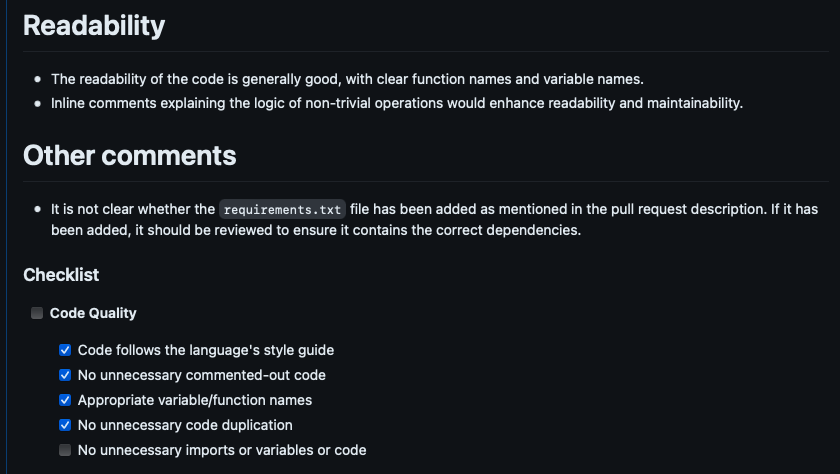Tick 'No unnecessary imports or variables' checkbox
The width and height of the screenshot is (840, 474).
(x=65, y=450)
